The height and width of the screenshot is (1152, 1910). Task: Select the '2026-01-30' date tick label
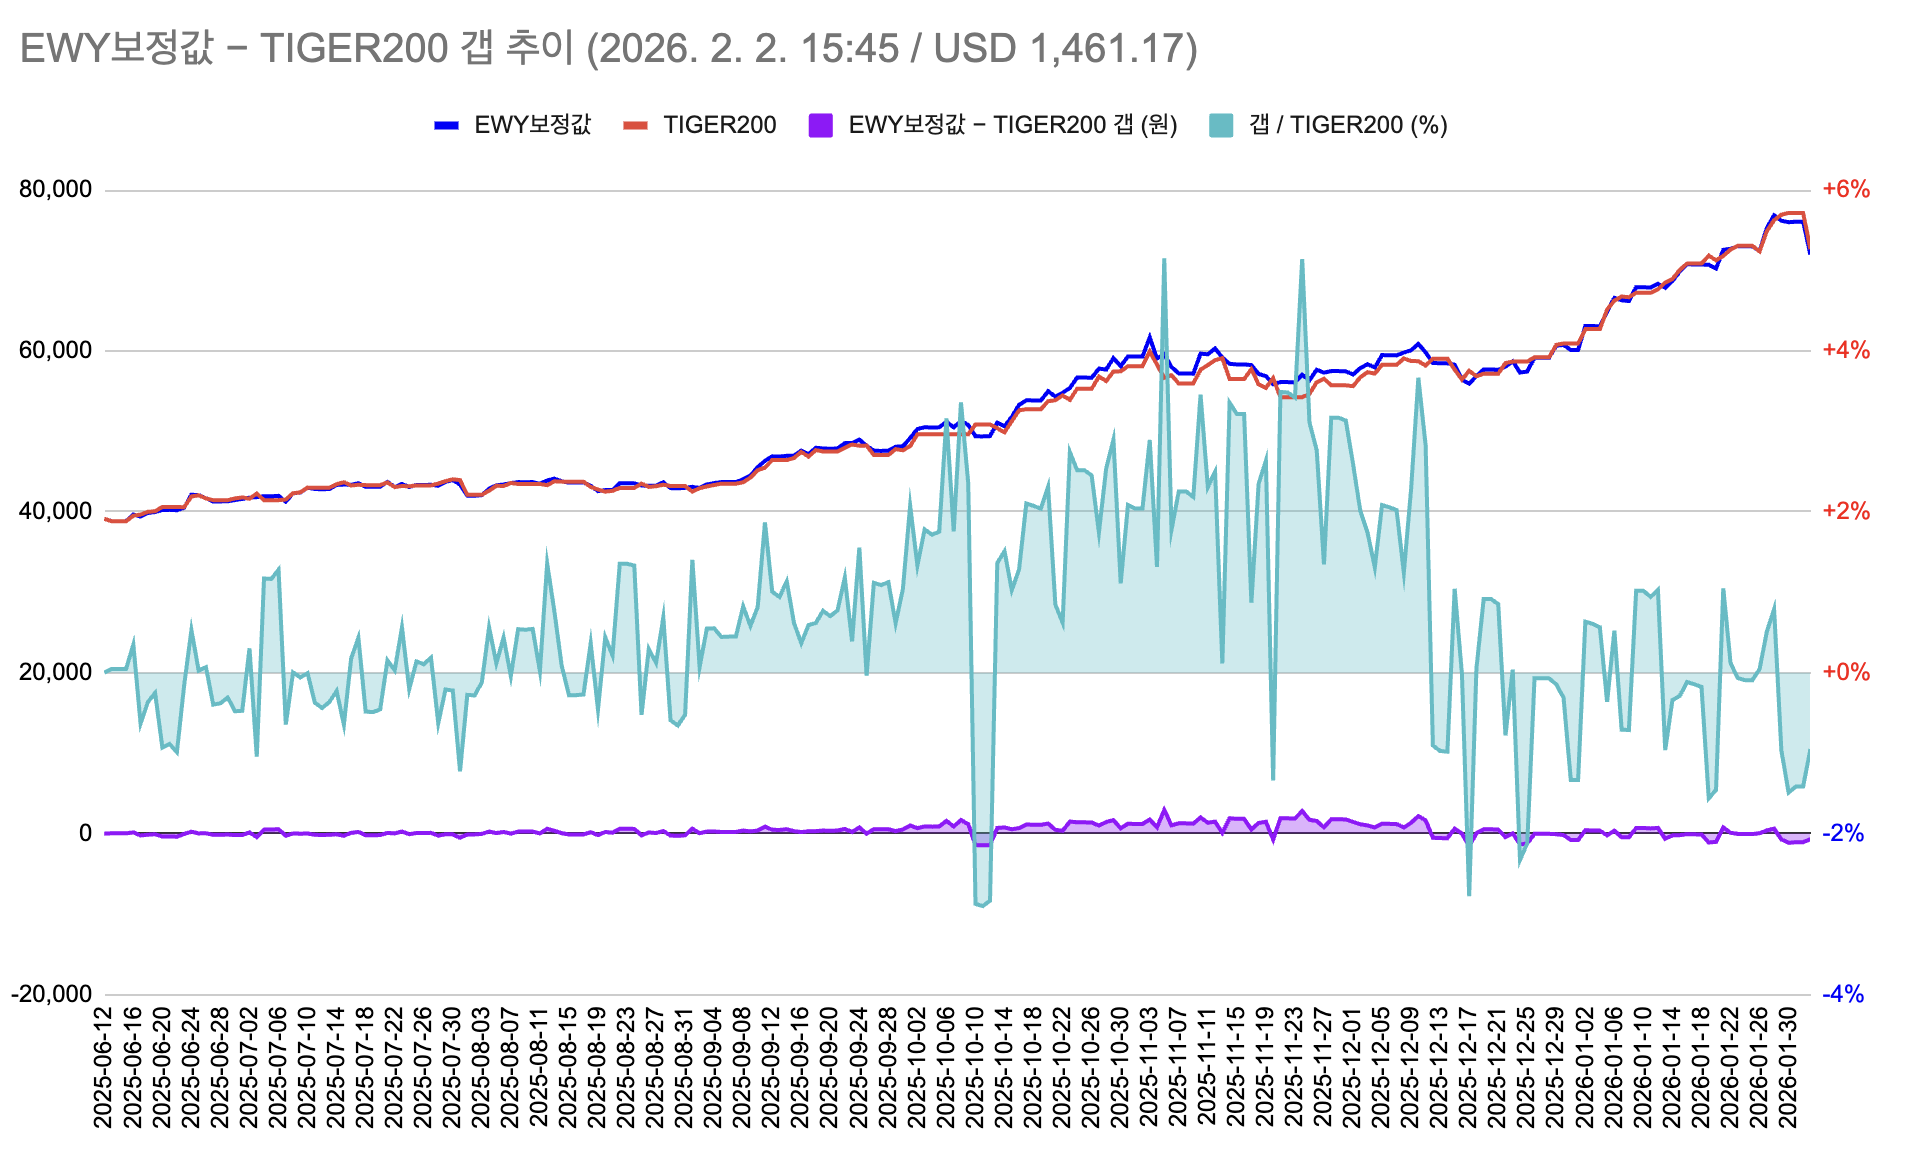(1787, 1068)
